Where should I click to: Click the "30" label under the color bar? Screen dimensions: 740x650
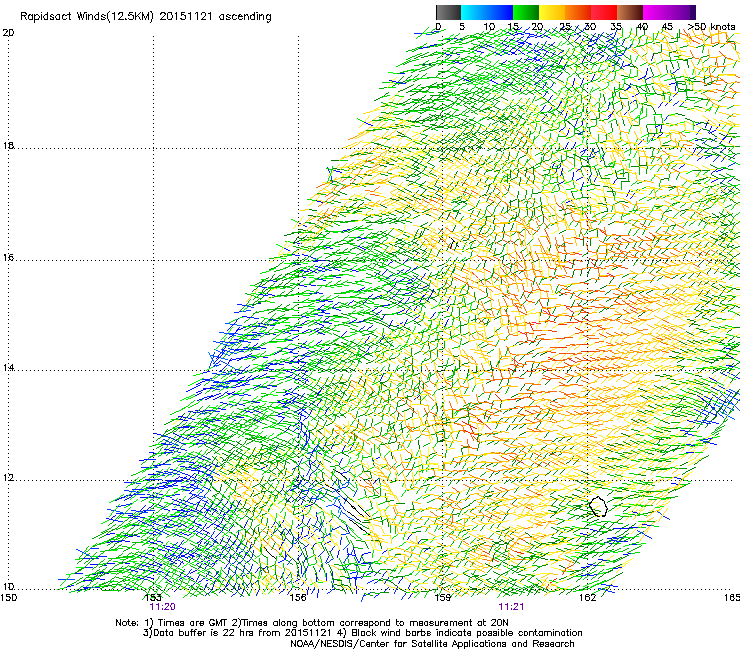(590, 27)
